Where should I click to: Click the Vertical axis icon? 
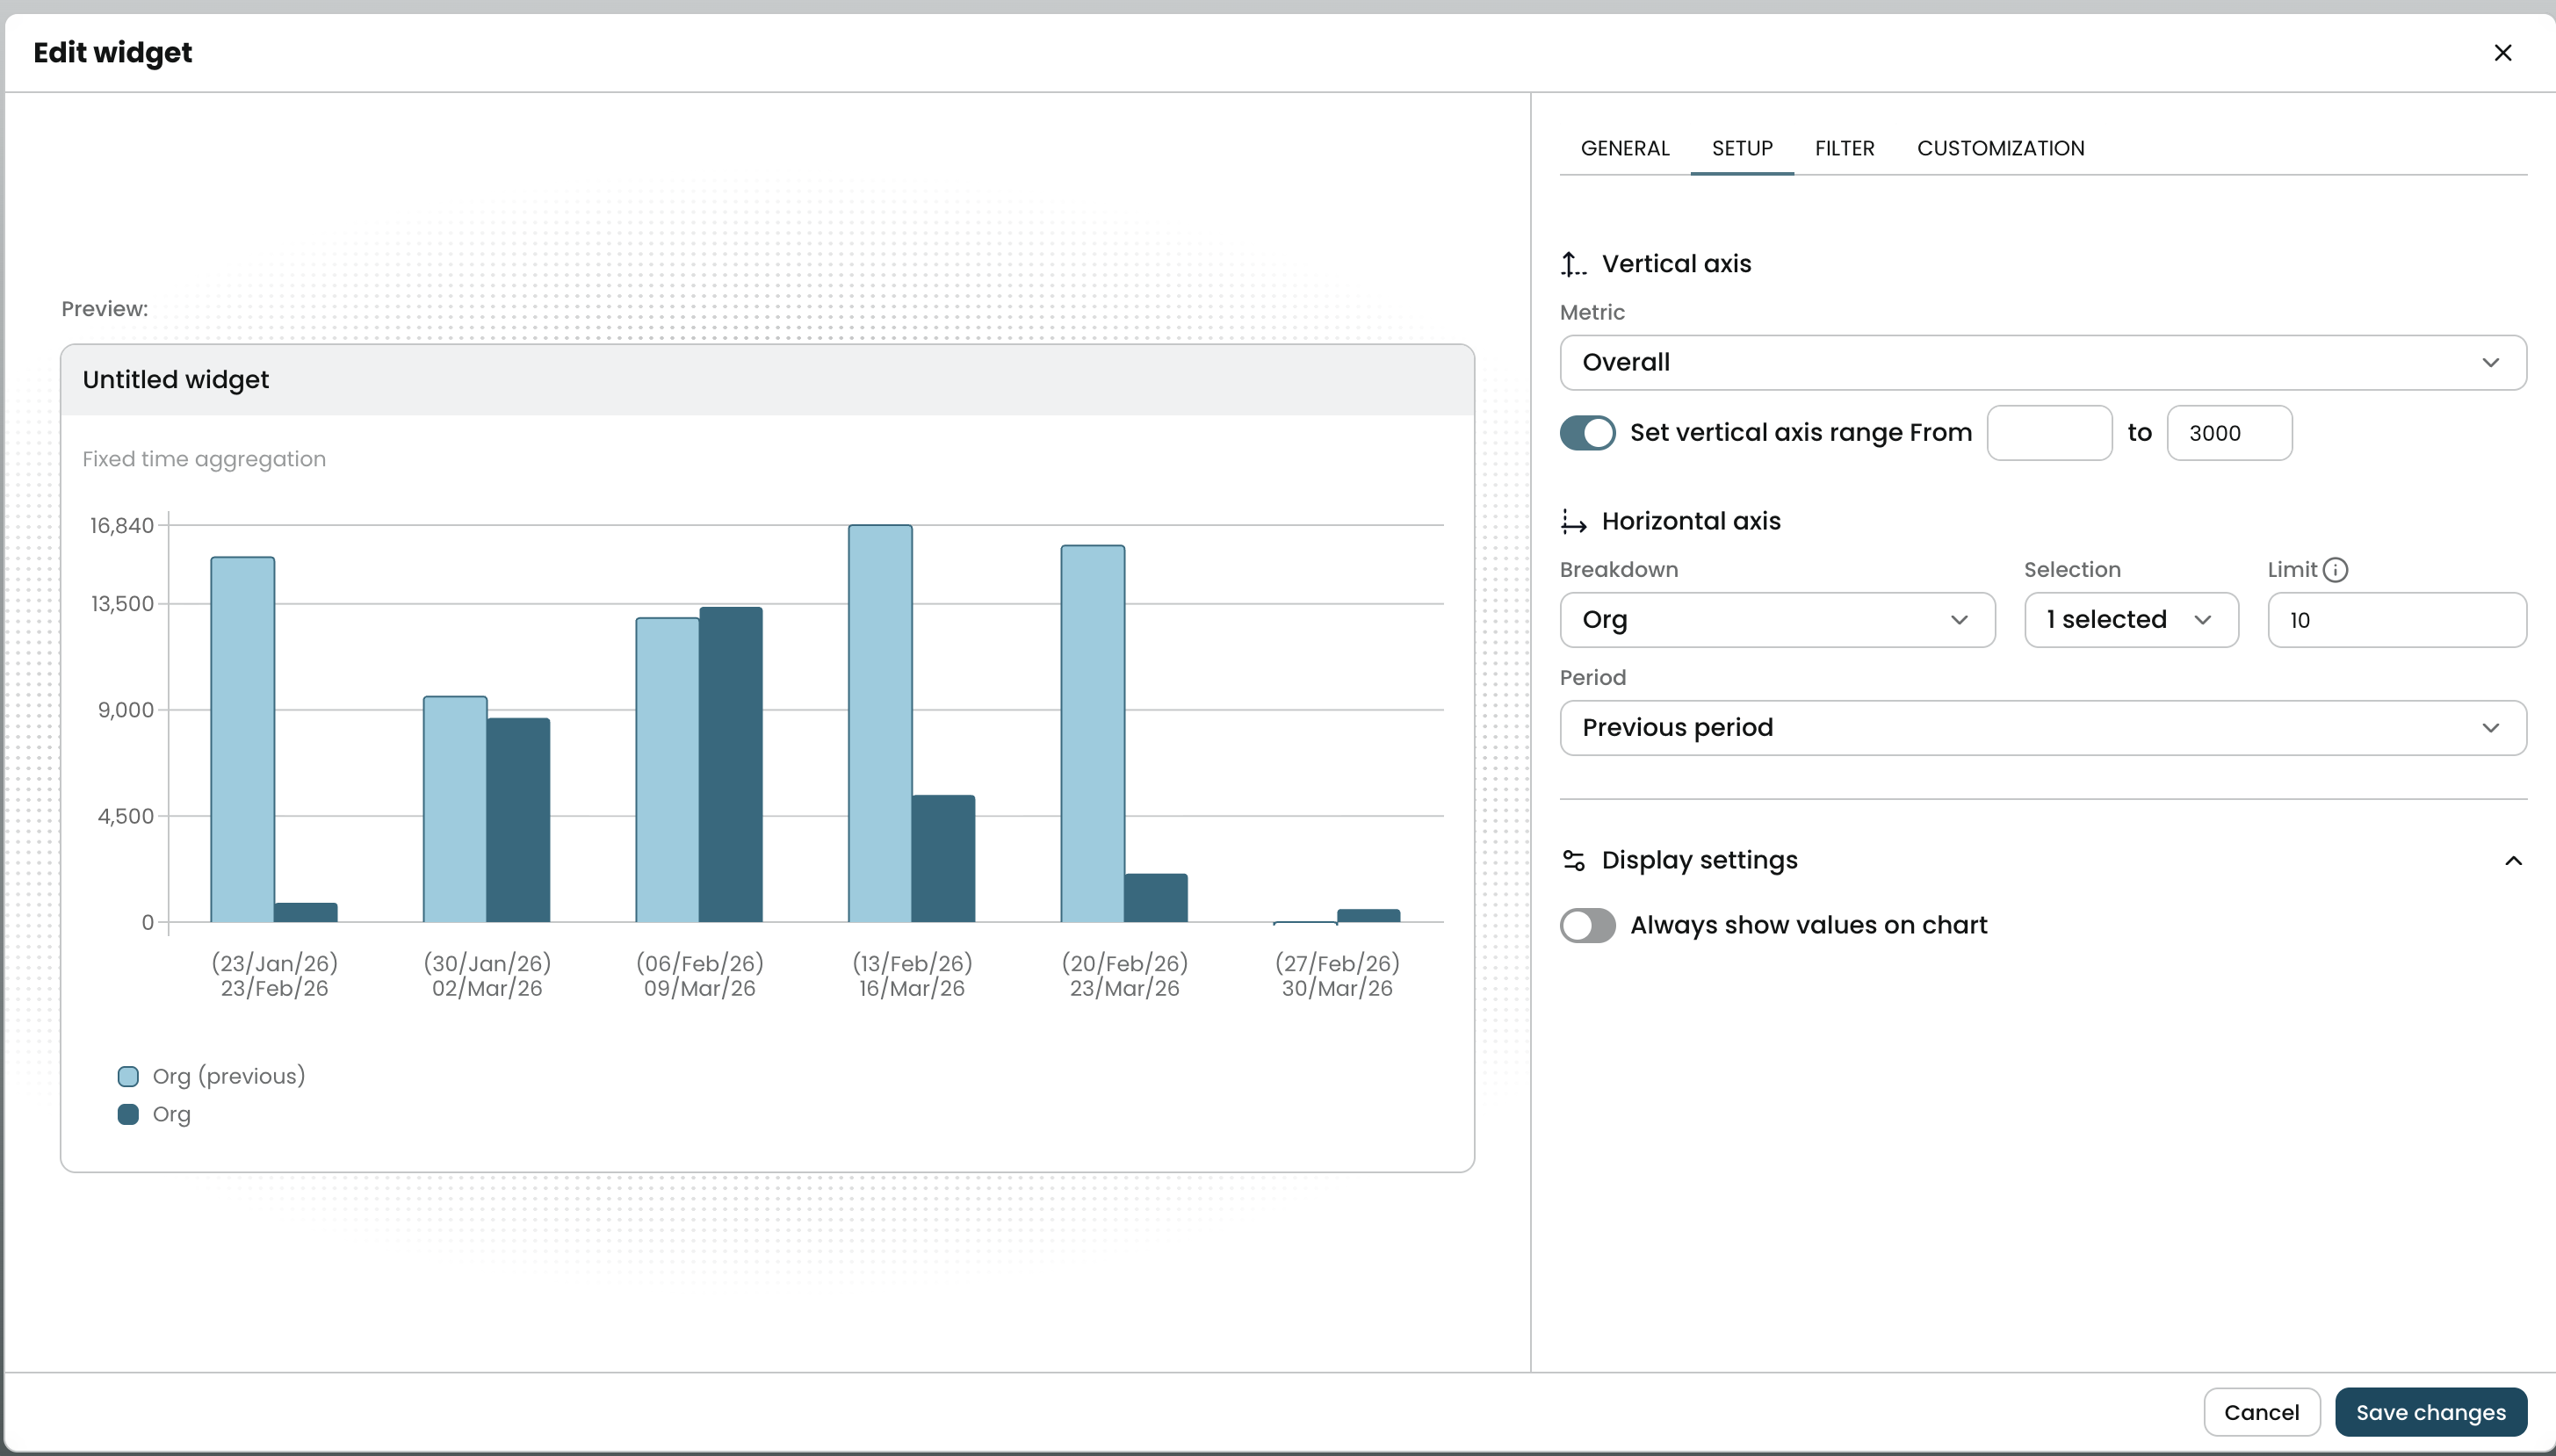pos(1573,264)
